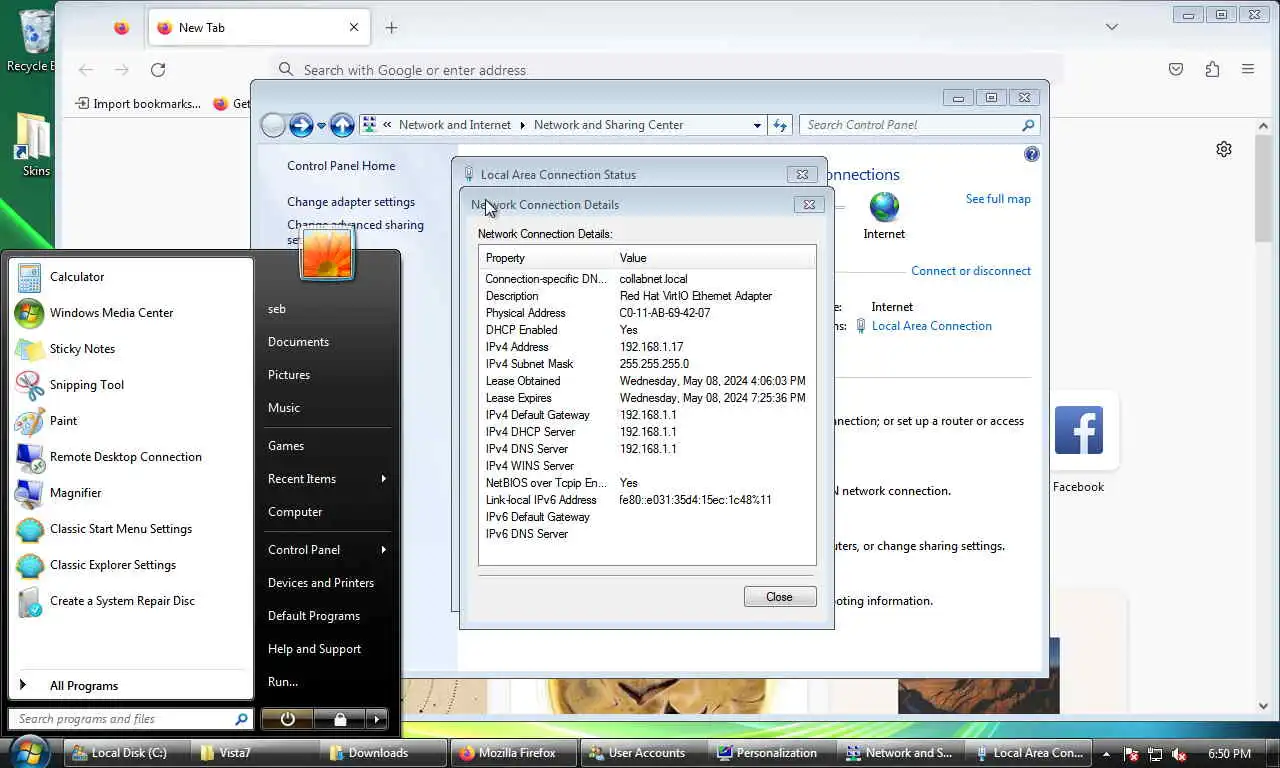
Task: Select the Skins folder on desktop
Action: point(34,145)
